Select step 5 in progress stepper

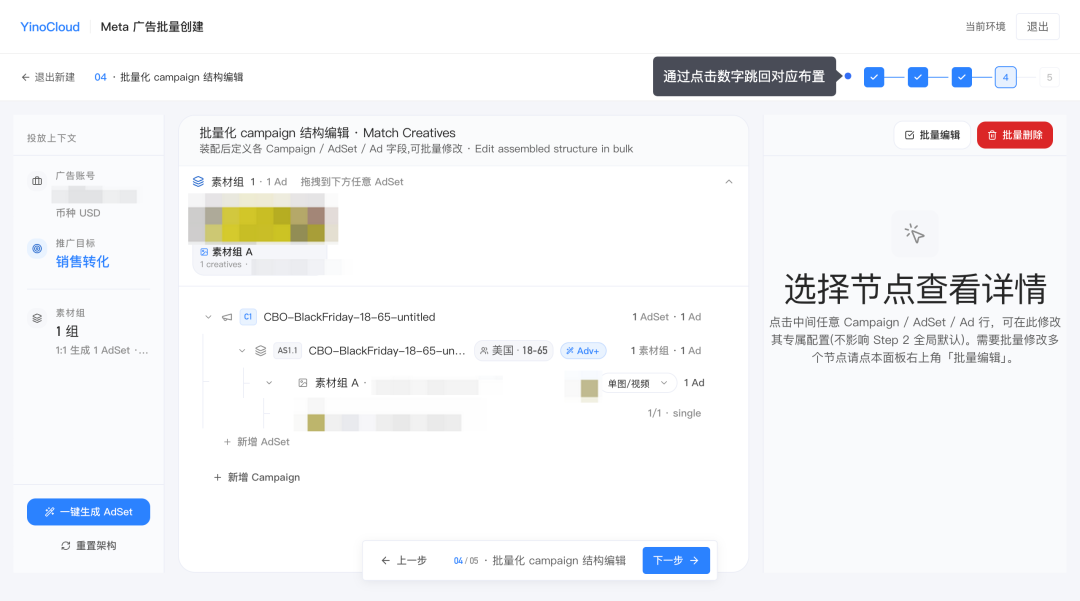(1049, 77)
